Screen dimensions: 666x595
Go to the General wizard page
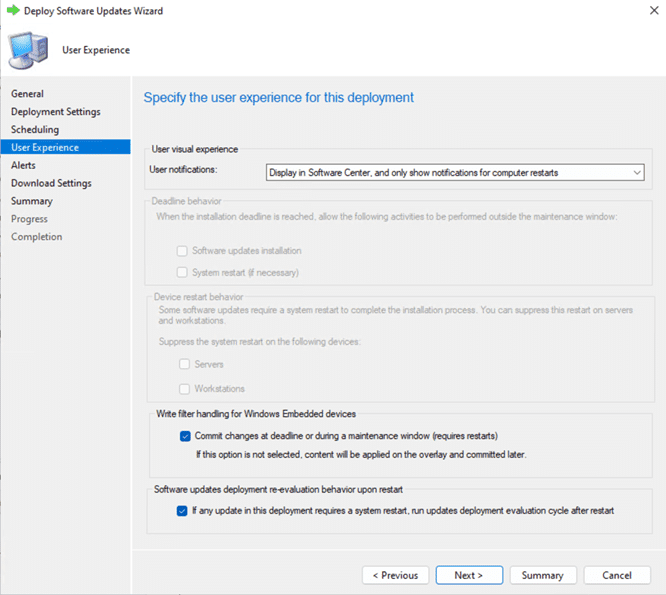(x=27, y=94)
